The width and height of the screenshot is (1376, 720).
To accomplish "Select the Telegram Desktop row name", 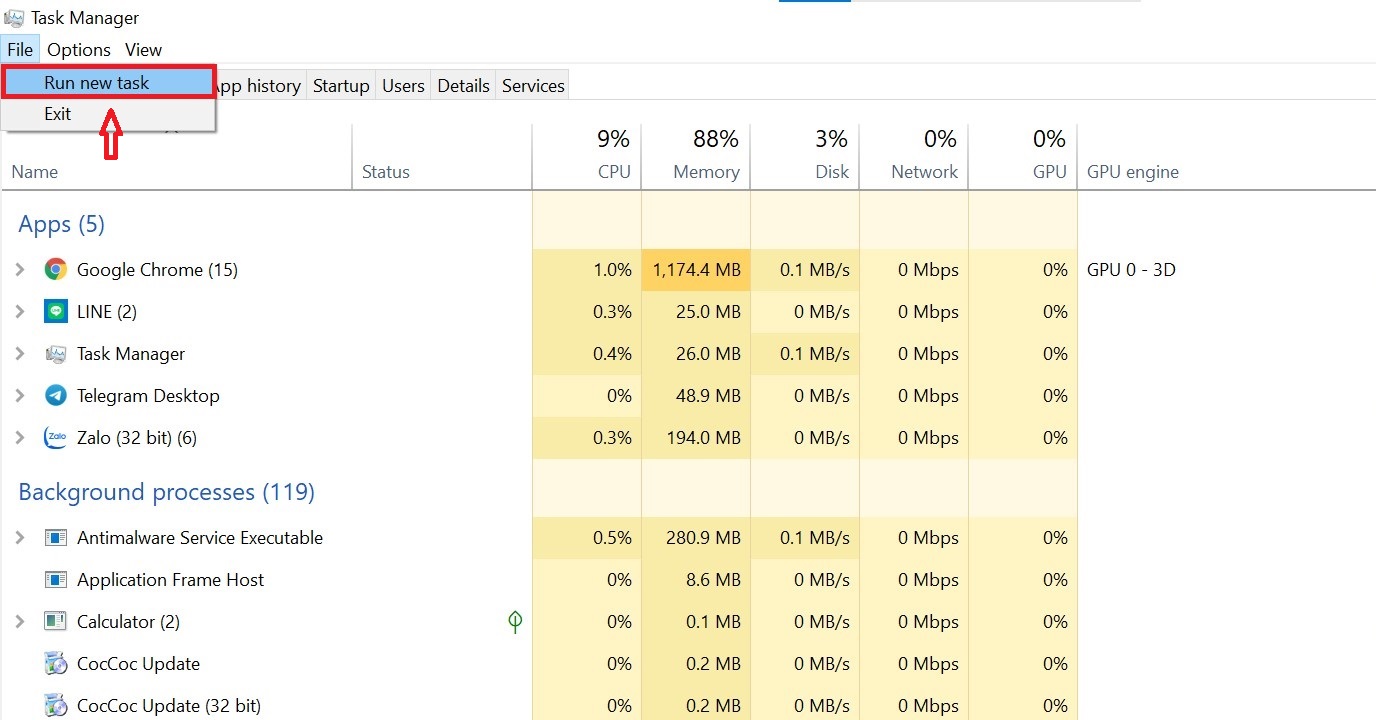I will (148, 395).
